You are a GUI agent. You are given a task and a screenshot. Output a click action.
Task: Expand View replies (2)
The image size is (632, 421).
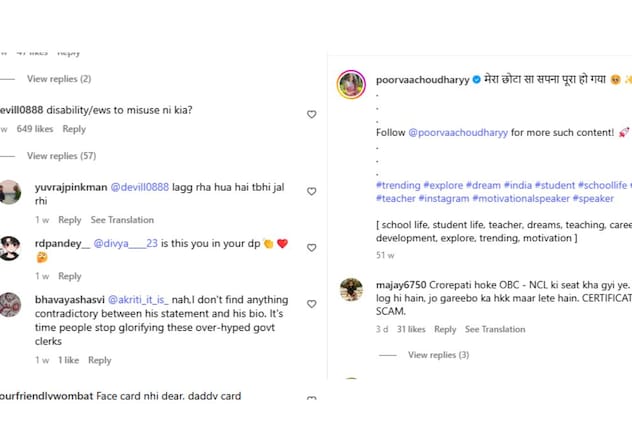pyautogui.click(x=58, y=79)
